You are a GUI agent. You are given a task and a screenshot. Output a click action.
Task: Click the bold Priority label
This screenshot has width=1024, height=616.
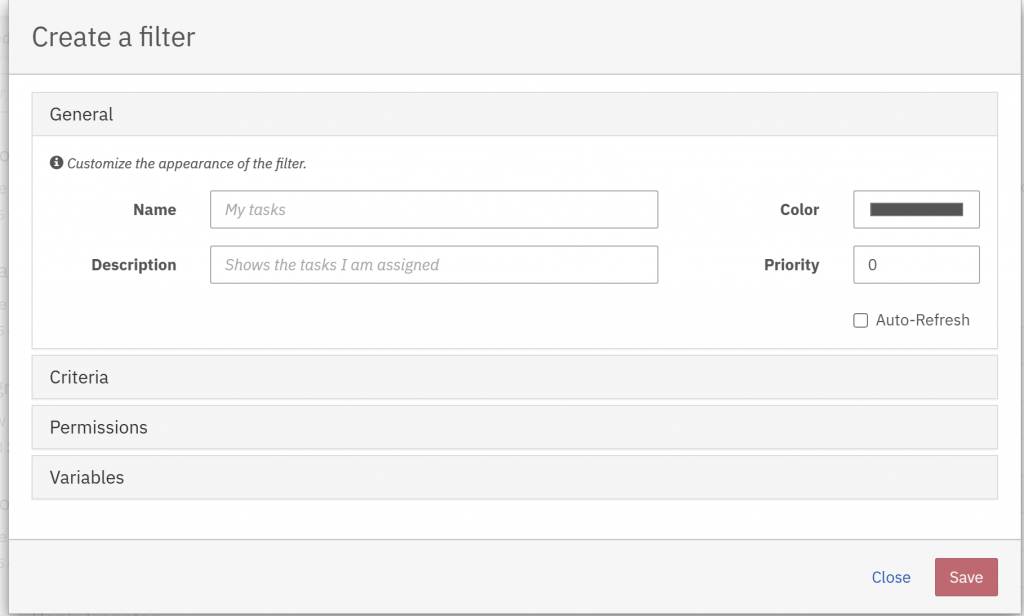(791, 265)
